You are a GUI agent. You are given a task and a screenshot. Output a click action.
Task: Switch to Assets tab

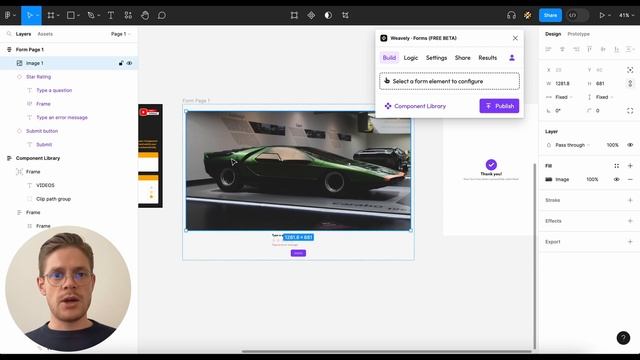point(45,34)
